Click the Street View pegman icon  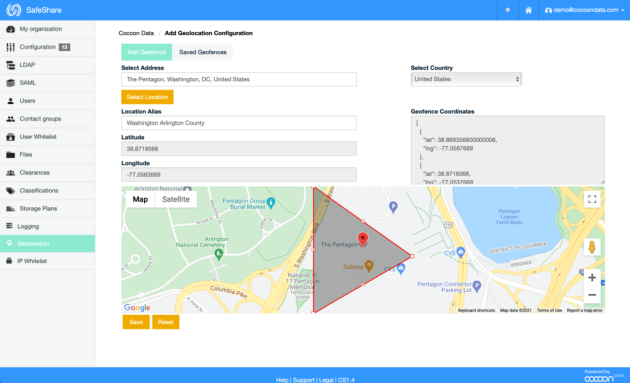coord(592,247)
